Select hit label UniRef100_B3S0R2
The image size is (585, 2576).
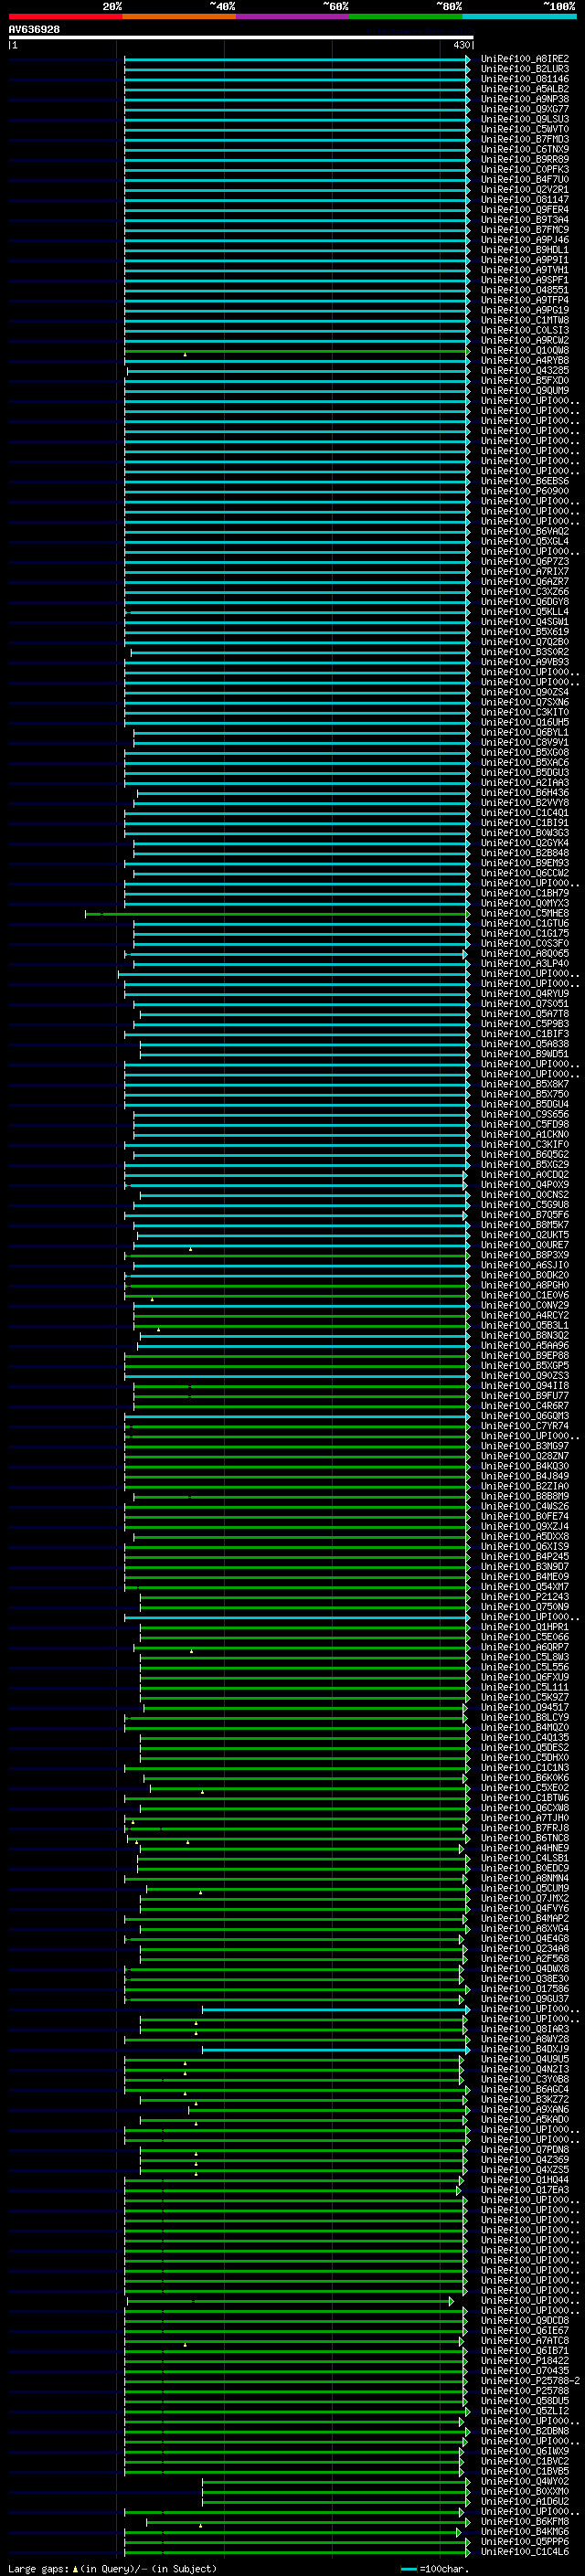[x=524, y=652]
